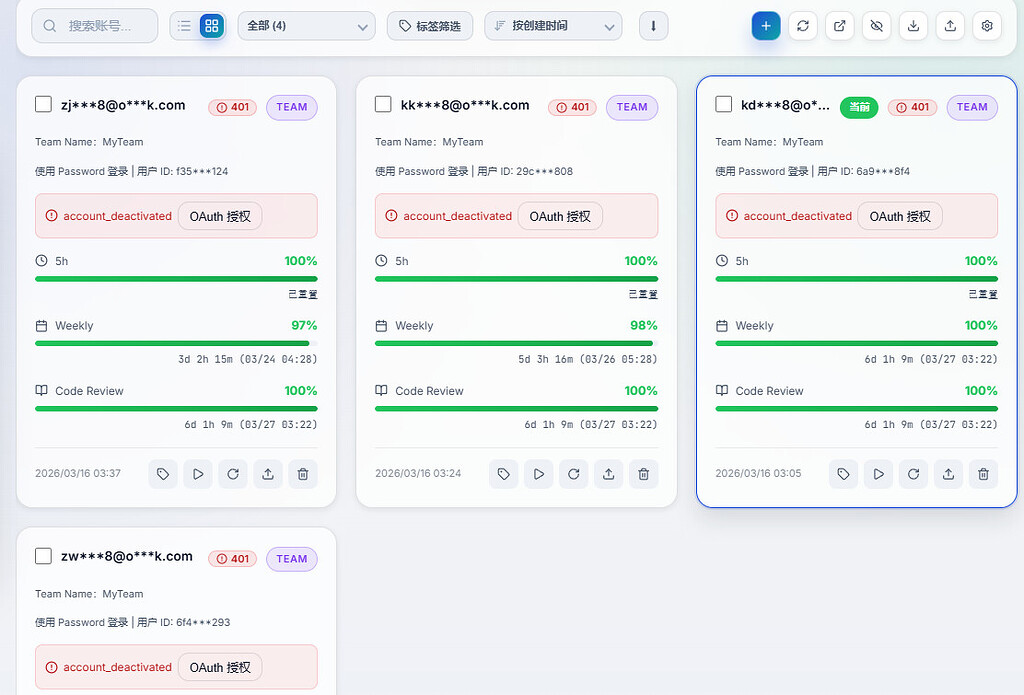1024x695 pixels.
Task: Click tag icon on kd***8 card
Action: coord(844,474)
